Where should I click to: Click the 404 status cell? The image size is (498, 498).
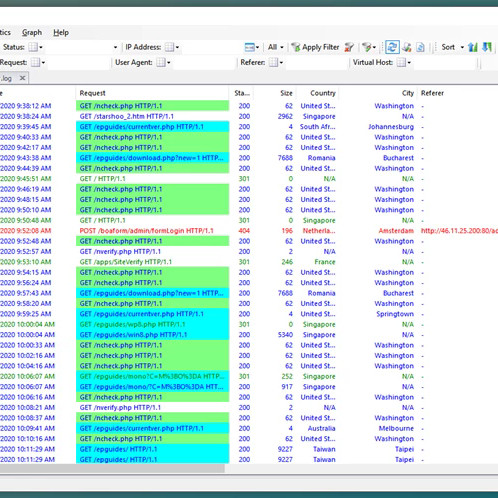click(244, 231)
